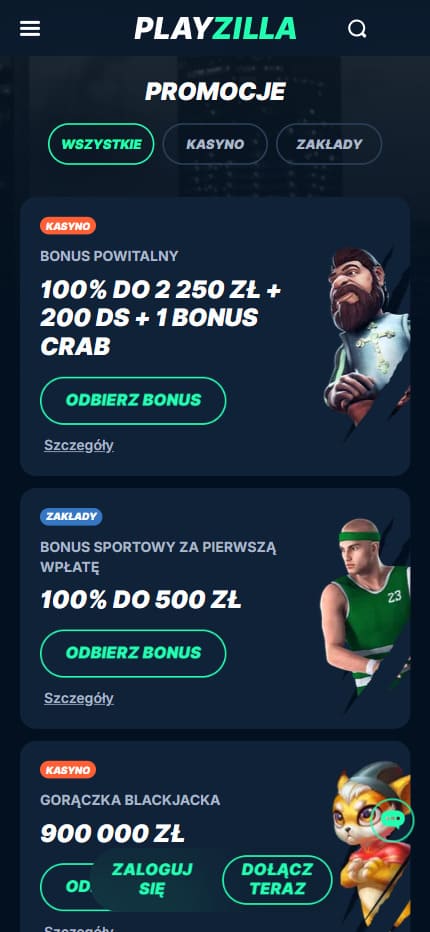The image size is (430, 932).
Task: Open Szczegóły for the sports bonus
Action: tap(79, 698)
